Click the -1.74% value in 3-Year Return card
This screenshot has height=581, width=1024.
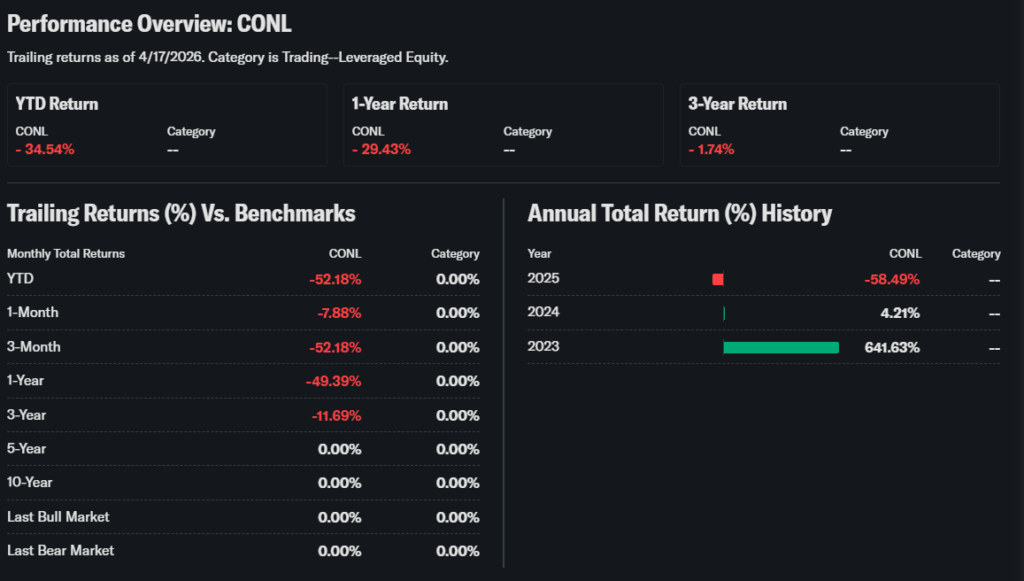[711, 149]
